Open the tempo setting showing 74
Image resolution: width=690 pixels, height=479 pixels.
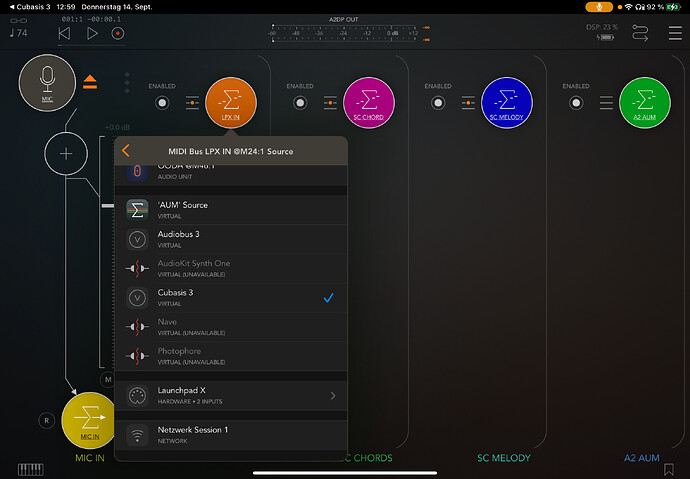click(18, 33)
